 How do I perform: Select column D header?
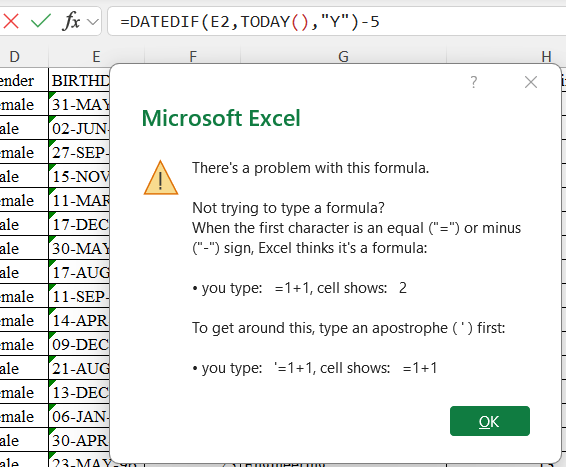click(24, 57)
